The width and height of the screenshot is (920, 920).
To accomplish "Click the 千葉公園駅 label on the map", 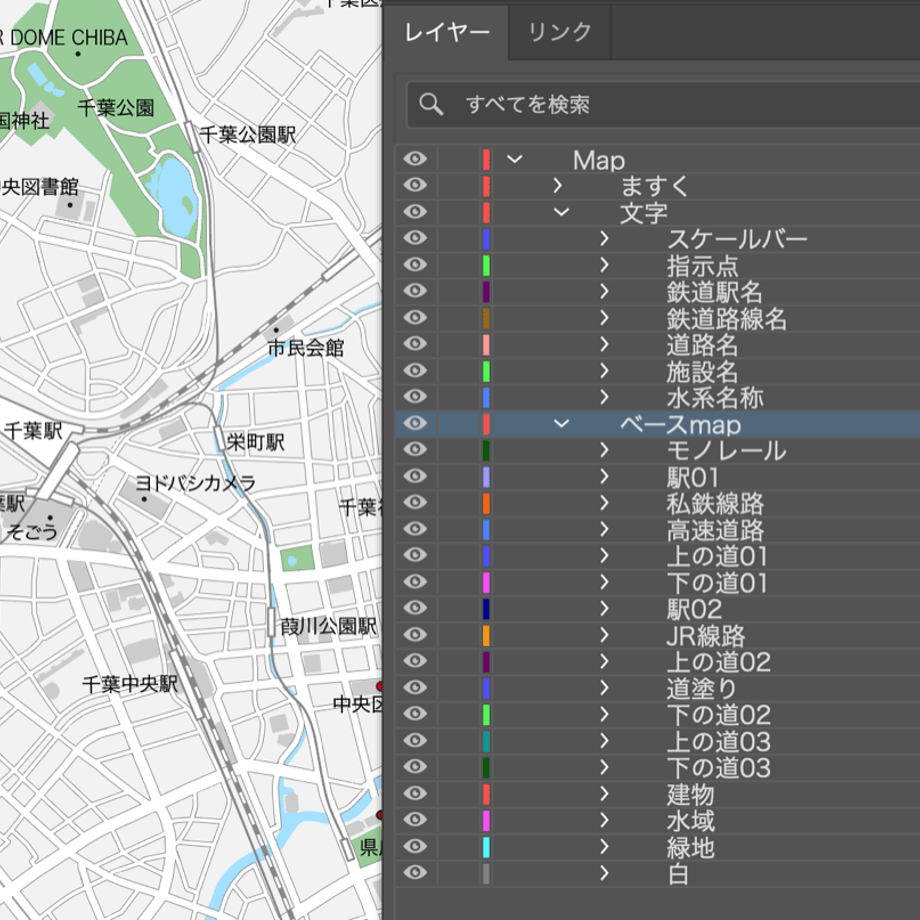I will [x=248, y=134].
